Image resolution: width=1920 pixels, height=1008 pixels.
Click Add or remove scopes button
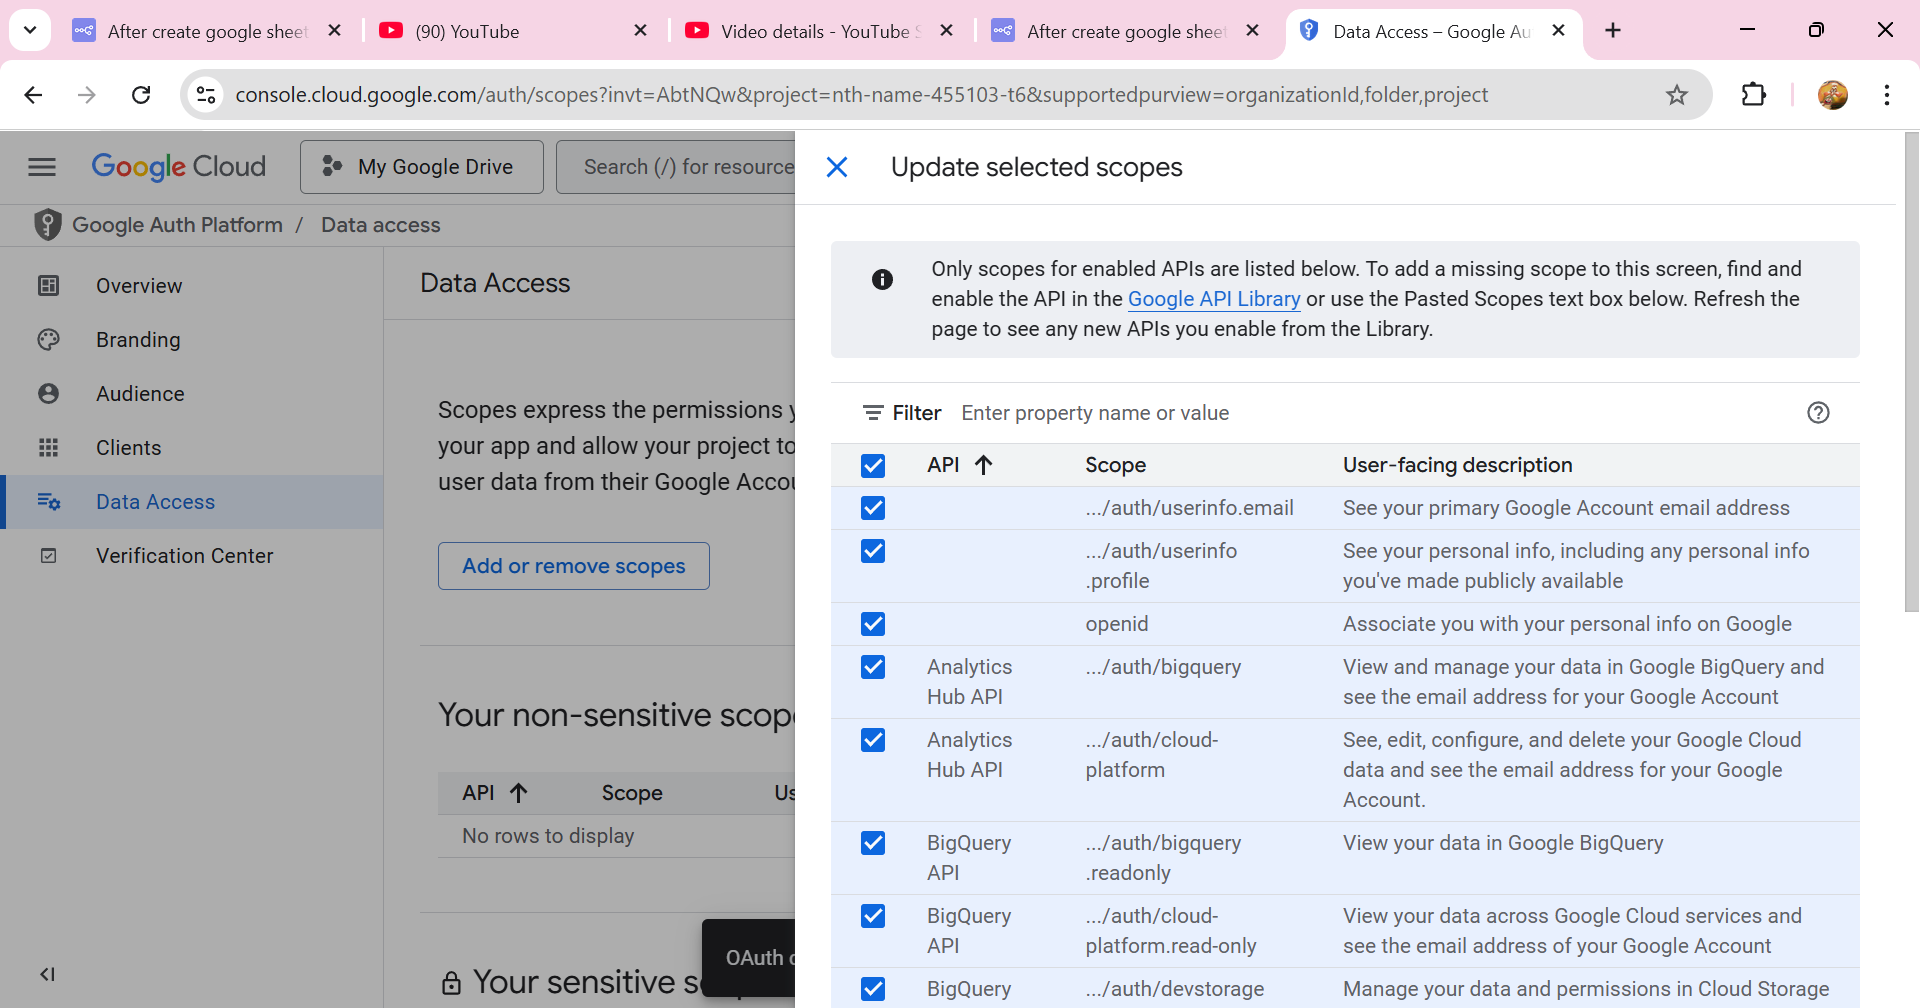[574, 566]
